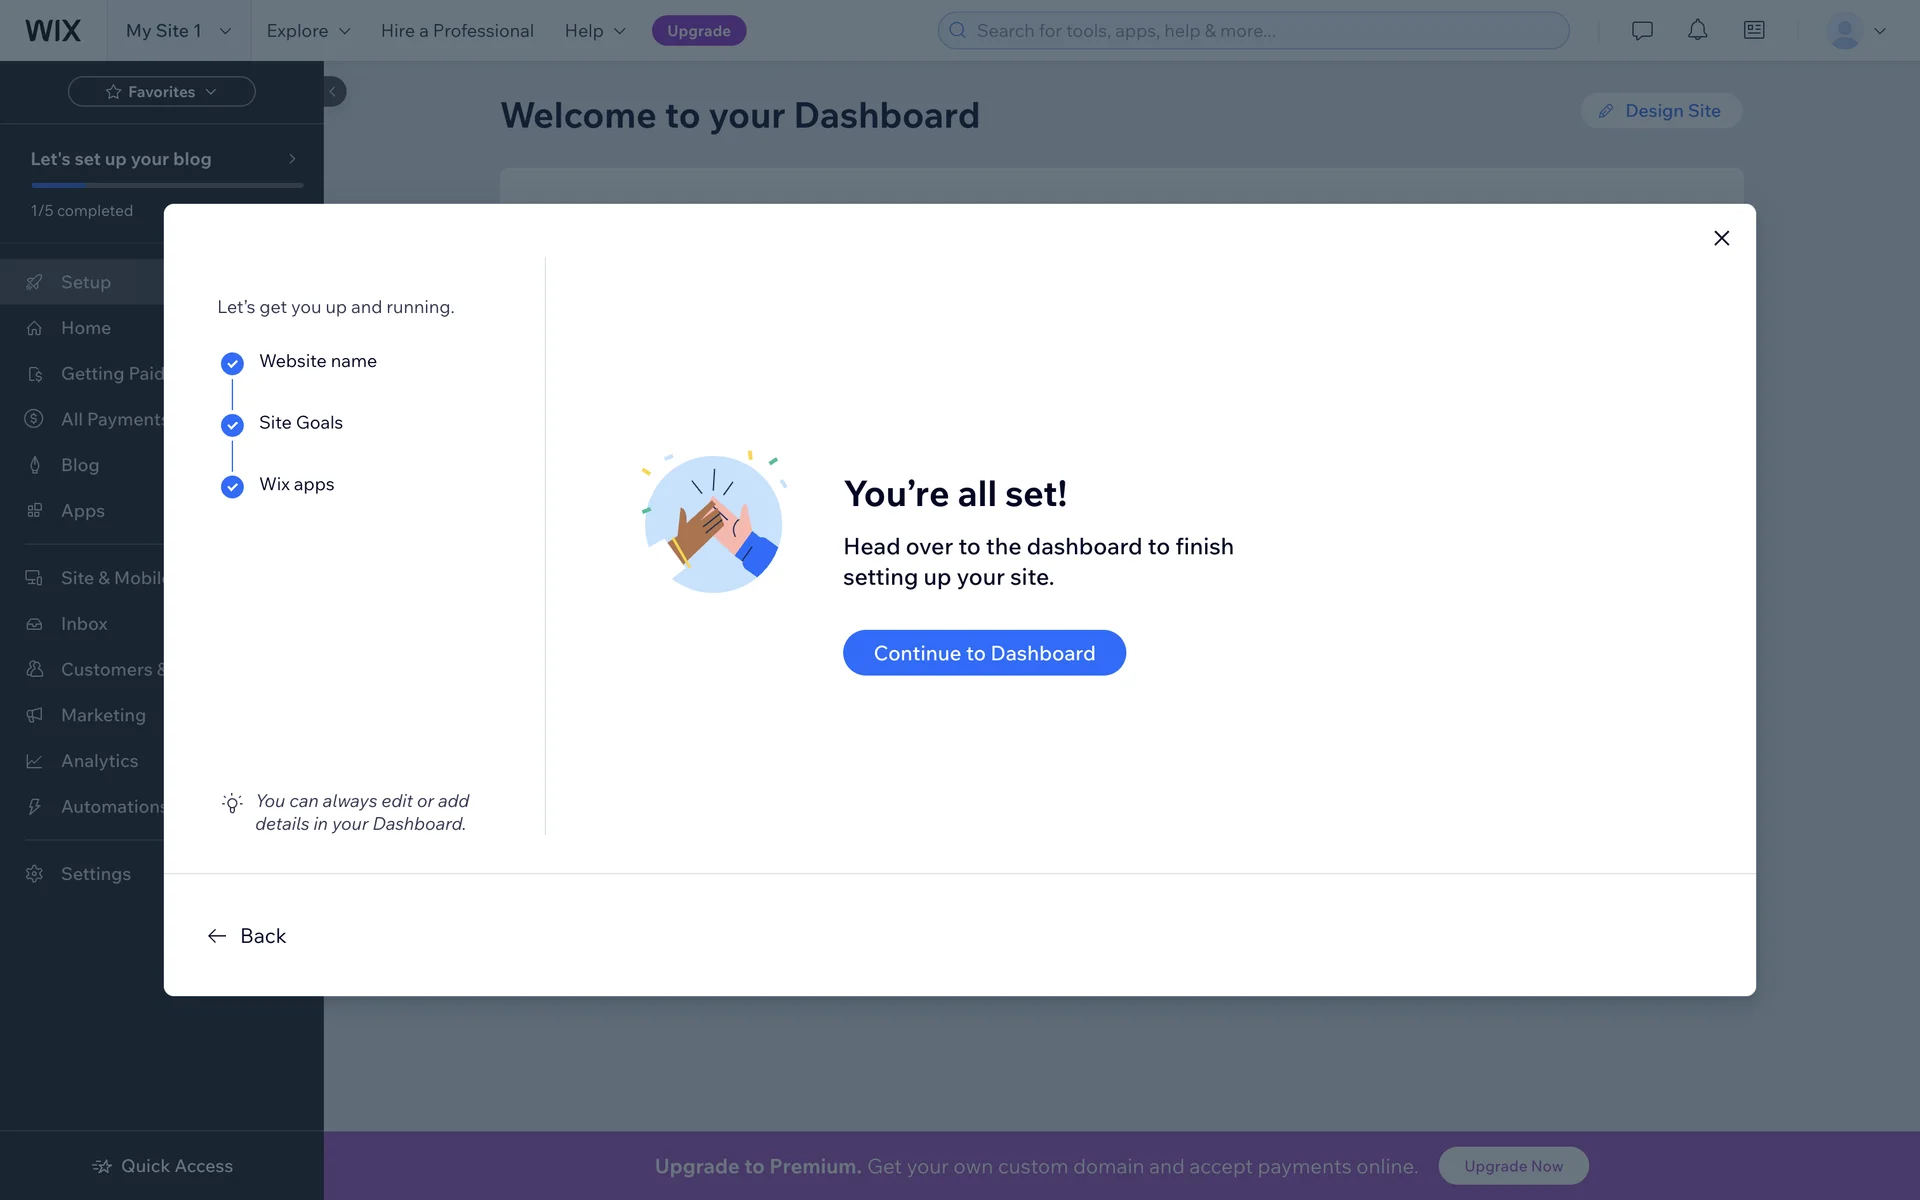Focus the search tools and apps field
Viewport: 1920px width, 1200px height.
(1253, 30)
